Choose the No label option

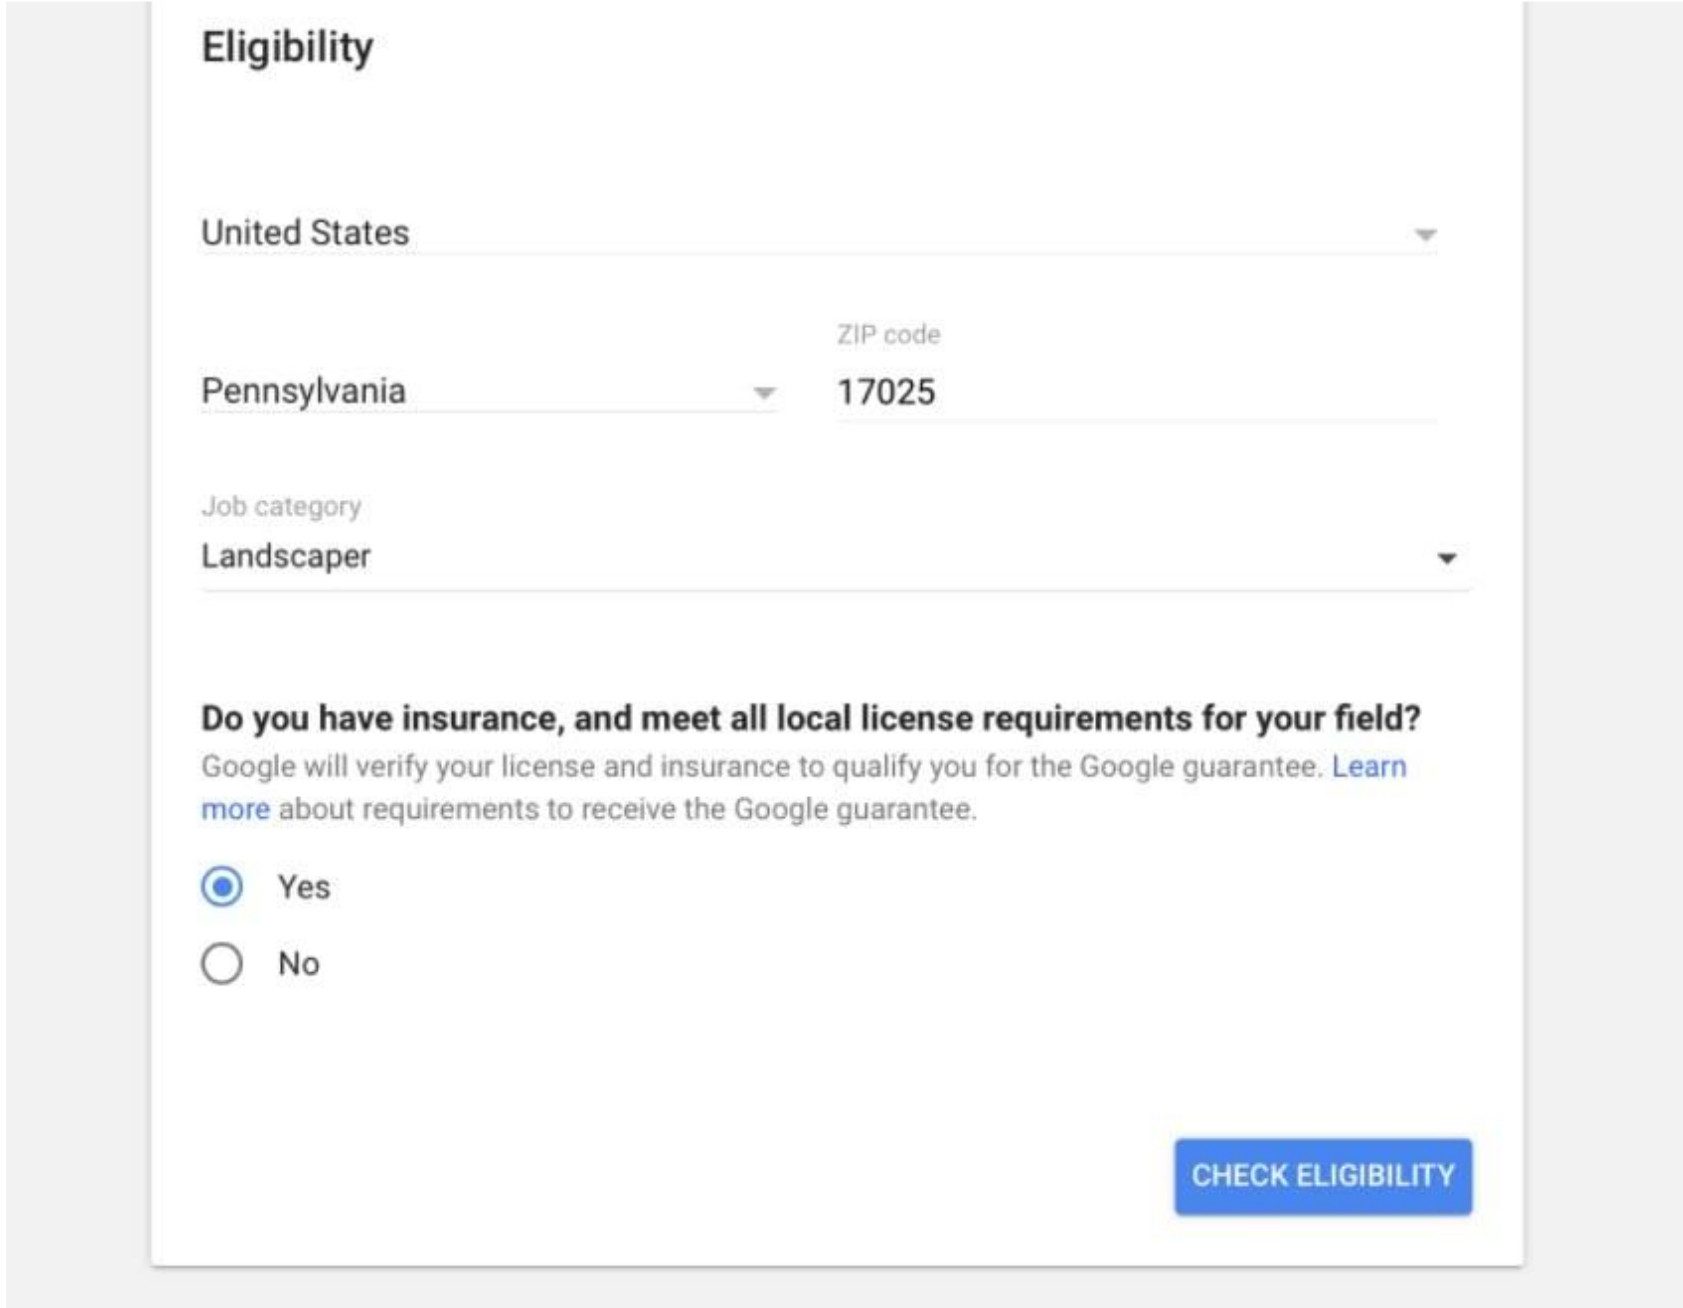(x=299, y=964)
